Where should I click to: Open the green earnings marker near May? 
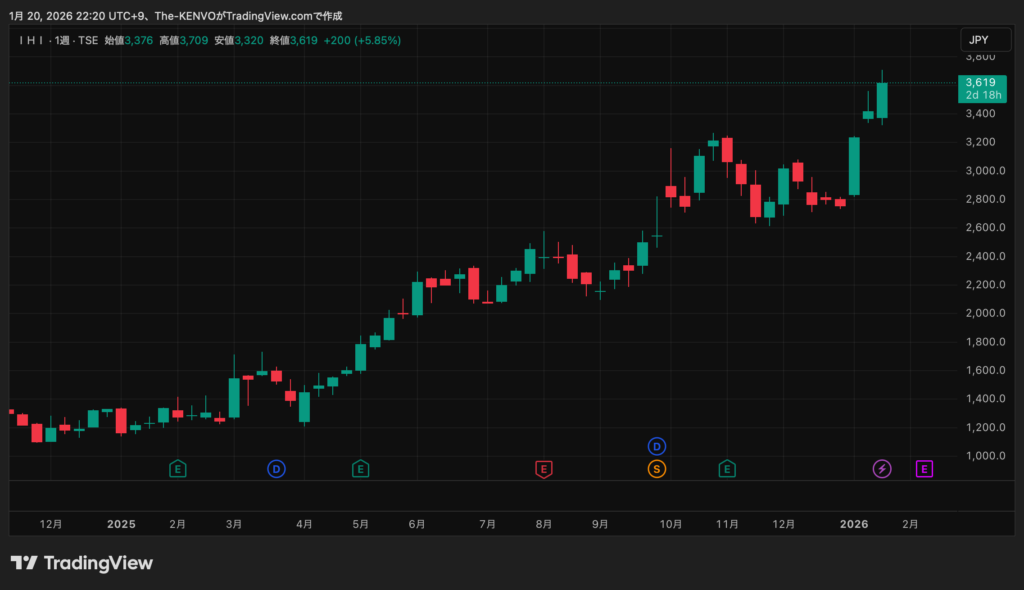[x=360, y=468]
